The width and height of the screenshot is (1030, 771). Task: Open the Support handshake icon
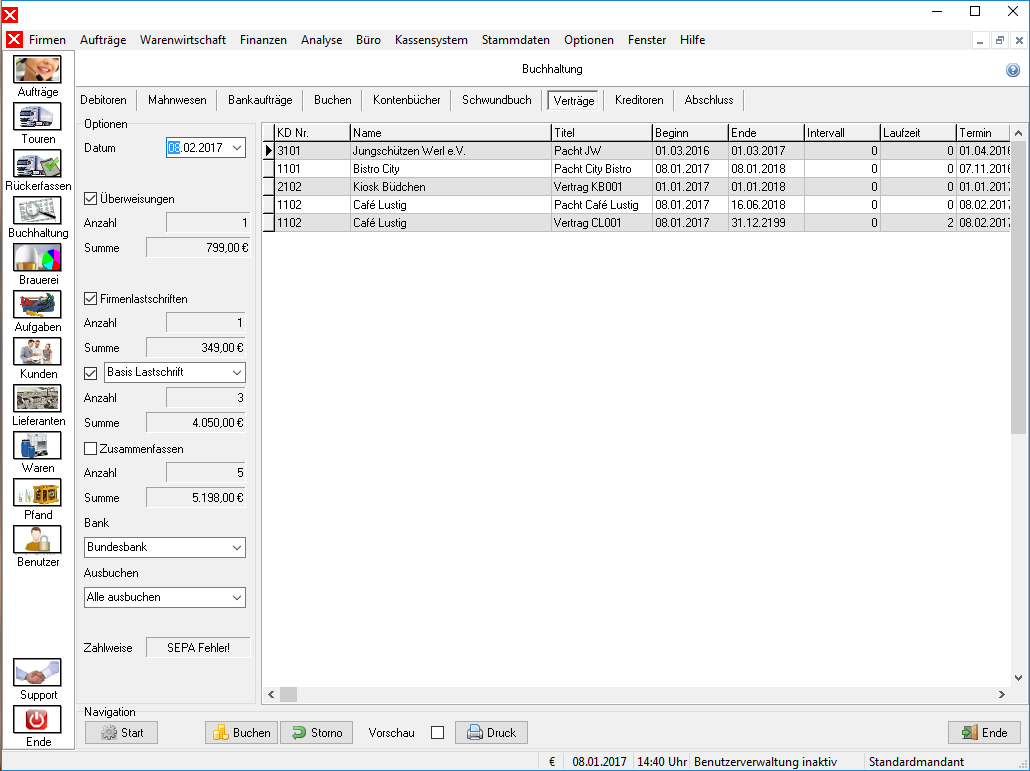pos(37,672)
